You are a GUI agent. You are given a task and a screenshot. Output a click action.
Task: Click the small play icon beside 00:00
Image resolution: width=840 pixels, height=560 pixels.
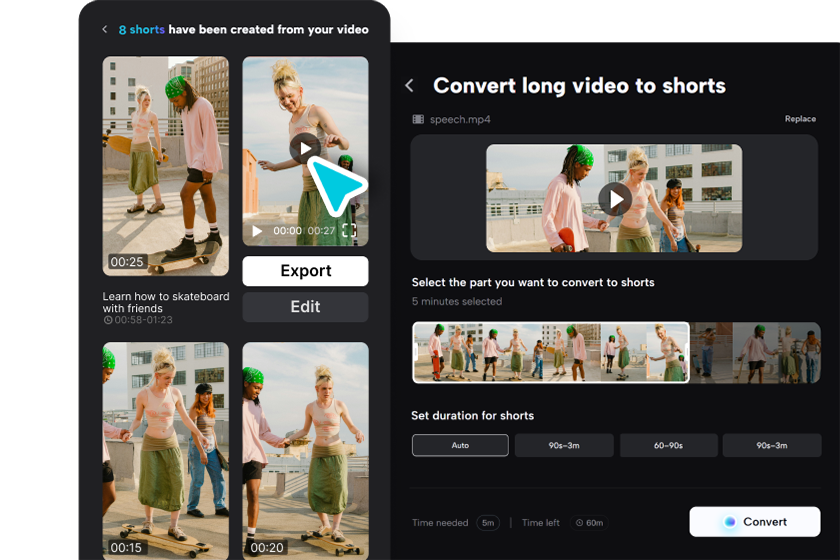(257, 231)
